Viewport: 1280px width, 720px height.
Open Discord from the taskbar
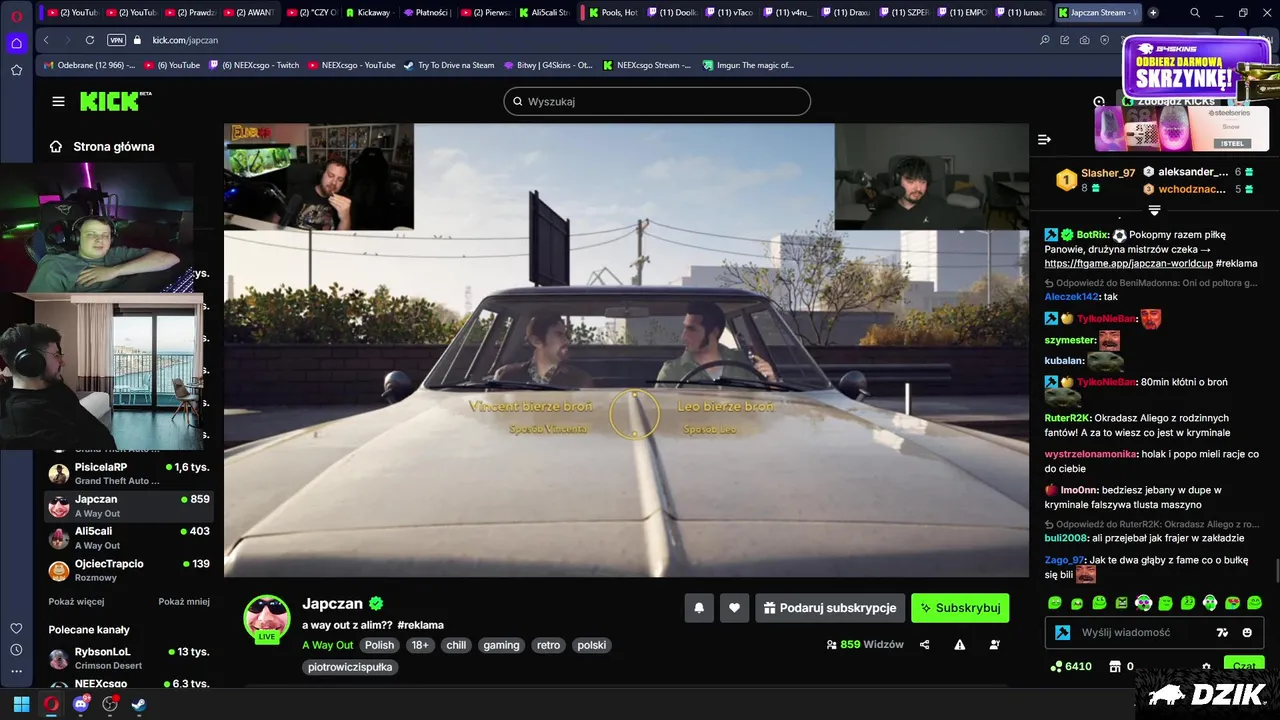pos(81,704)
